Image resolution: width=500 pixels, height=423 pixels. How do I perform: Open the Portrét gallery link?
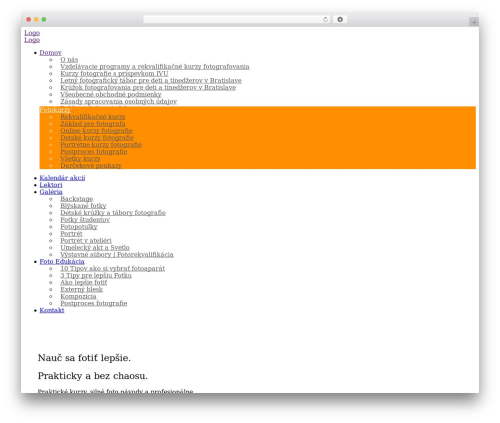click(71, 234)
